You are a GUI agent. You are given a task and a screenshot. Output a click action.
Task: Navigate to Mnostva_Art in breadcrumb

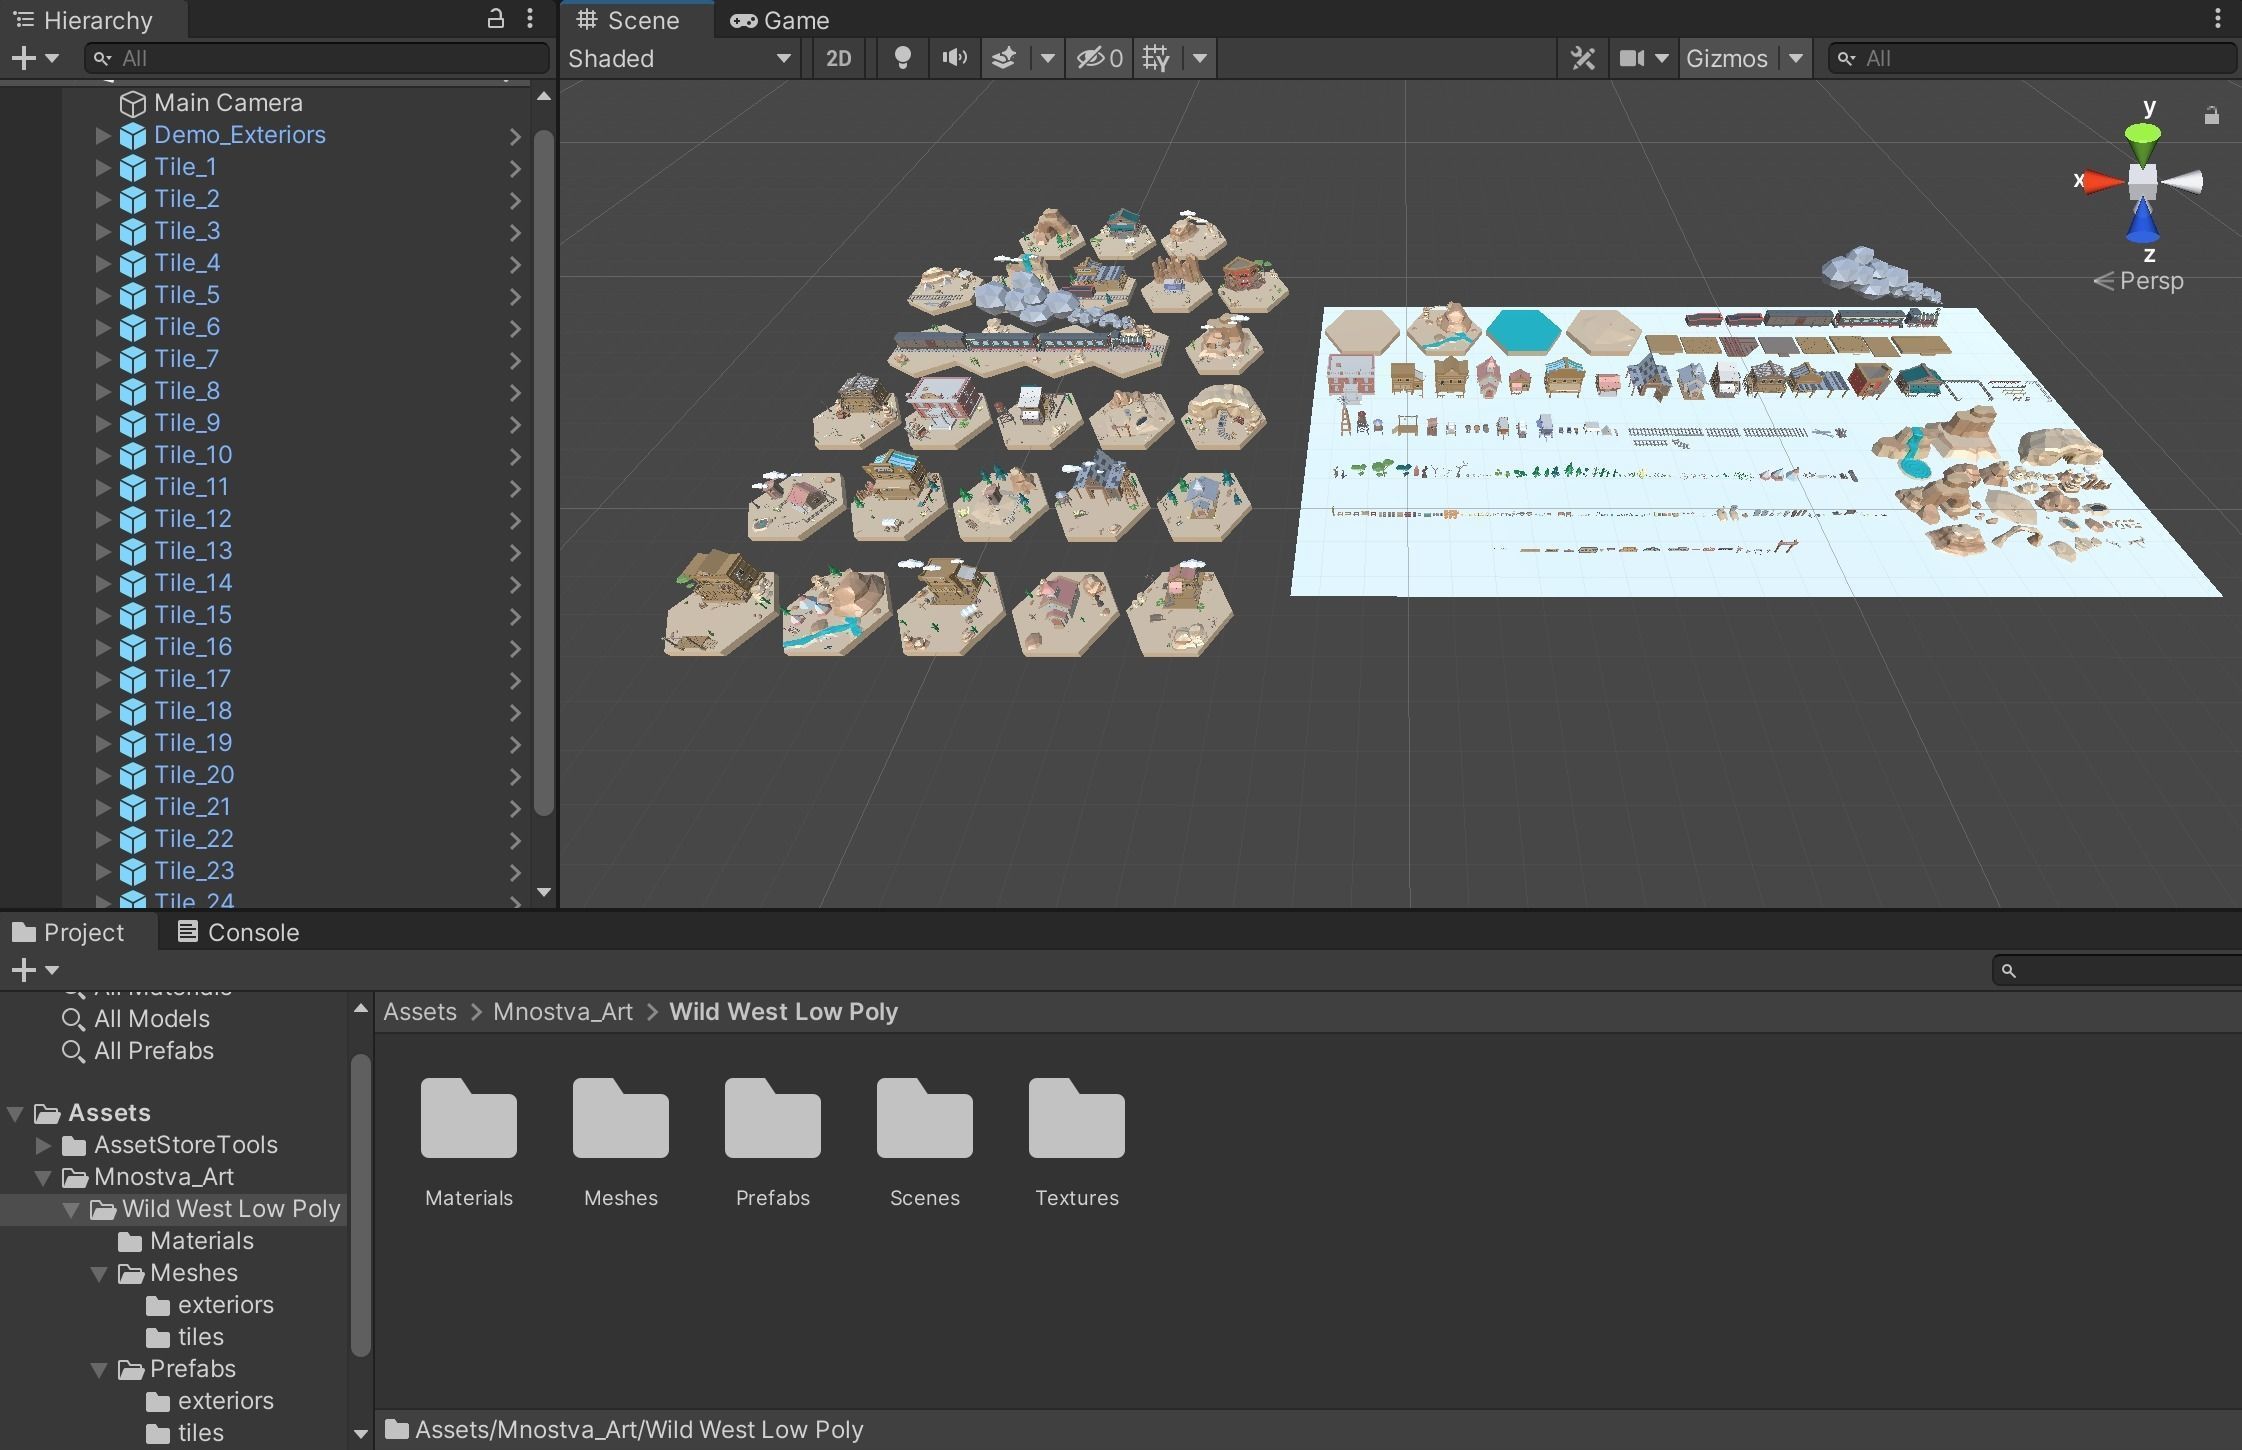pyautogui.click(x=562, y=1011)
